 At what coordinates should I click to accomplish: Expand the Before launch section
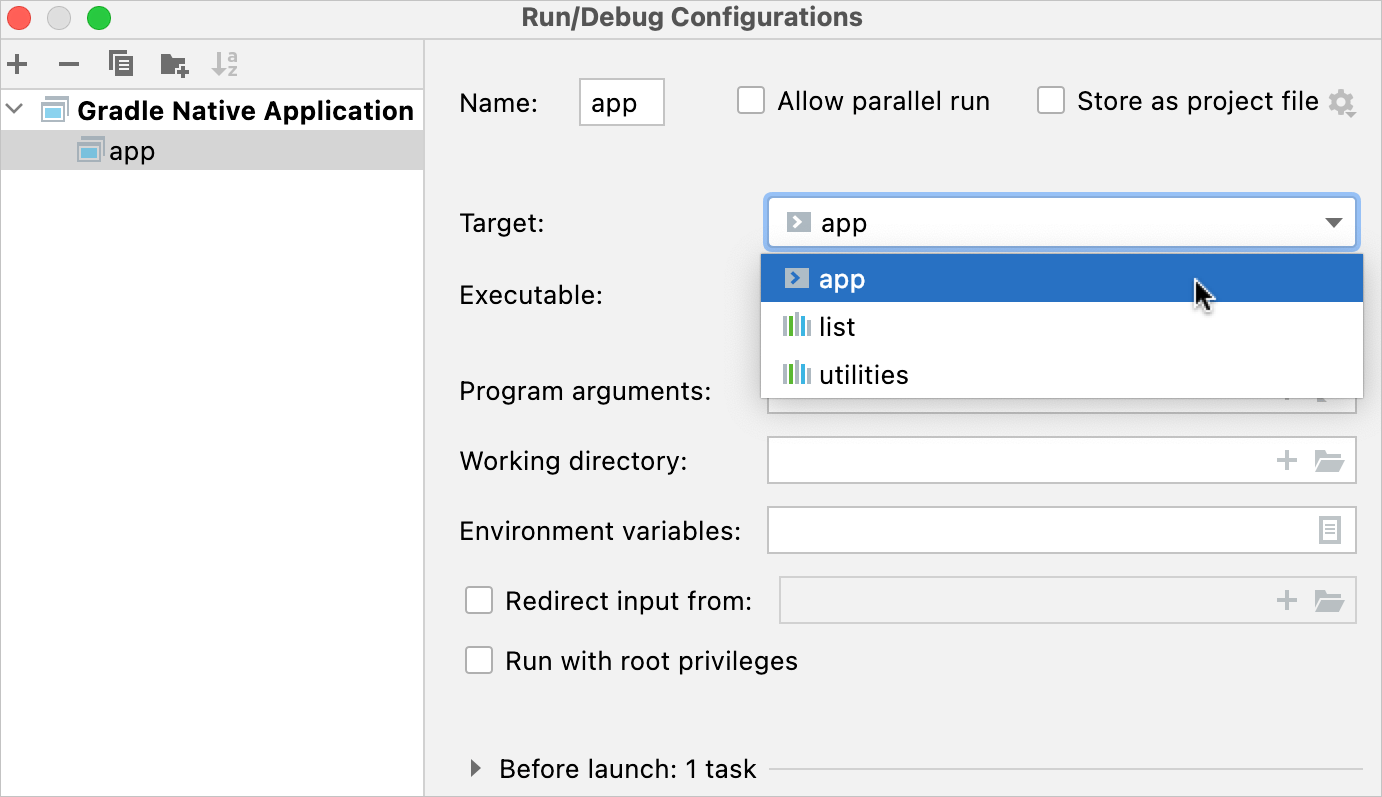point(476,769)
